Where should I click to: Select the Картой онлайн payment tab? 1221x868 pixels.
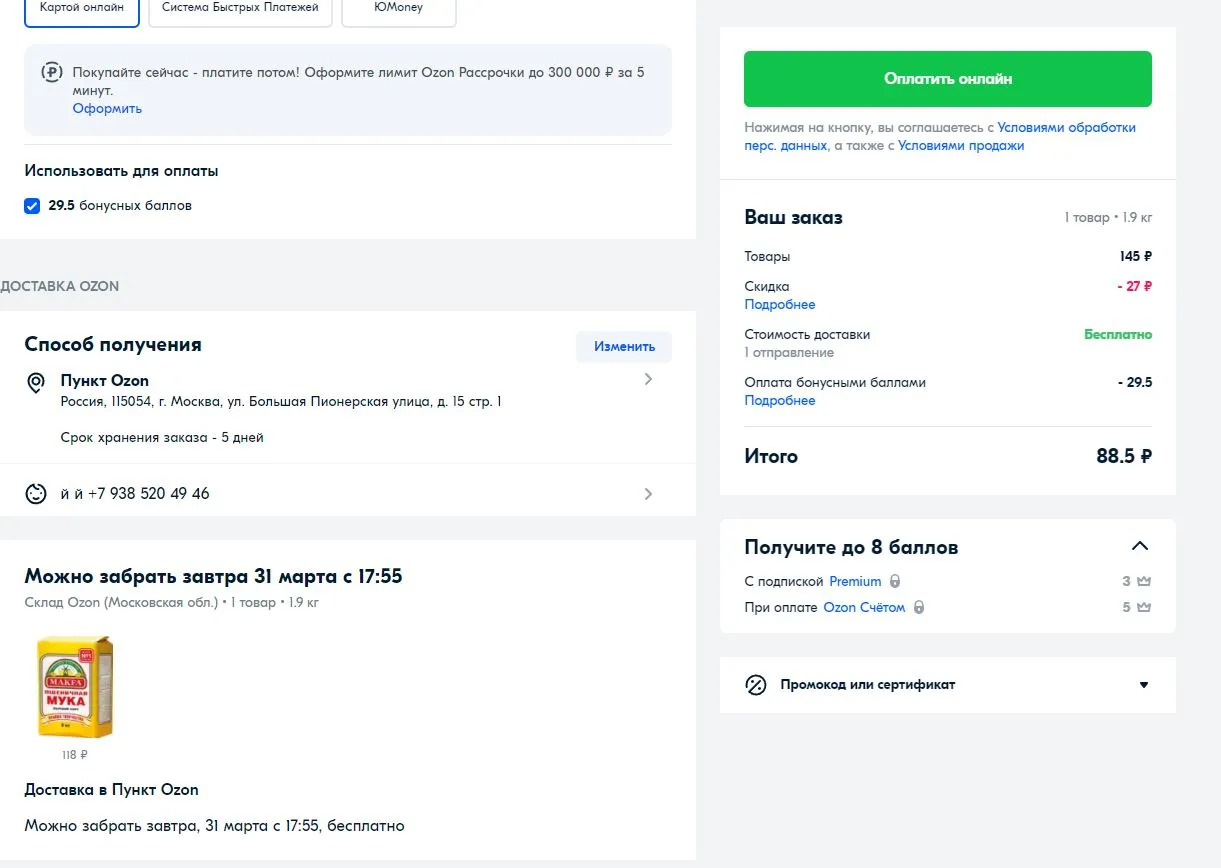tap(82, 10)
